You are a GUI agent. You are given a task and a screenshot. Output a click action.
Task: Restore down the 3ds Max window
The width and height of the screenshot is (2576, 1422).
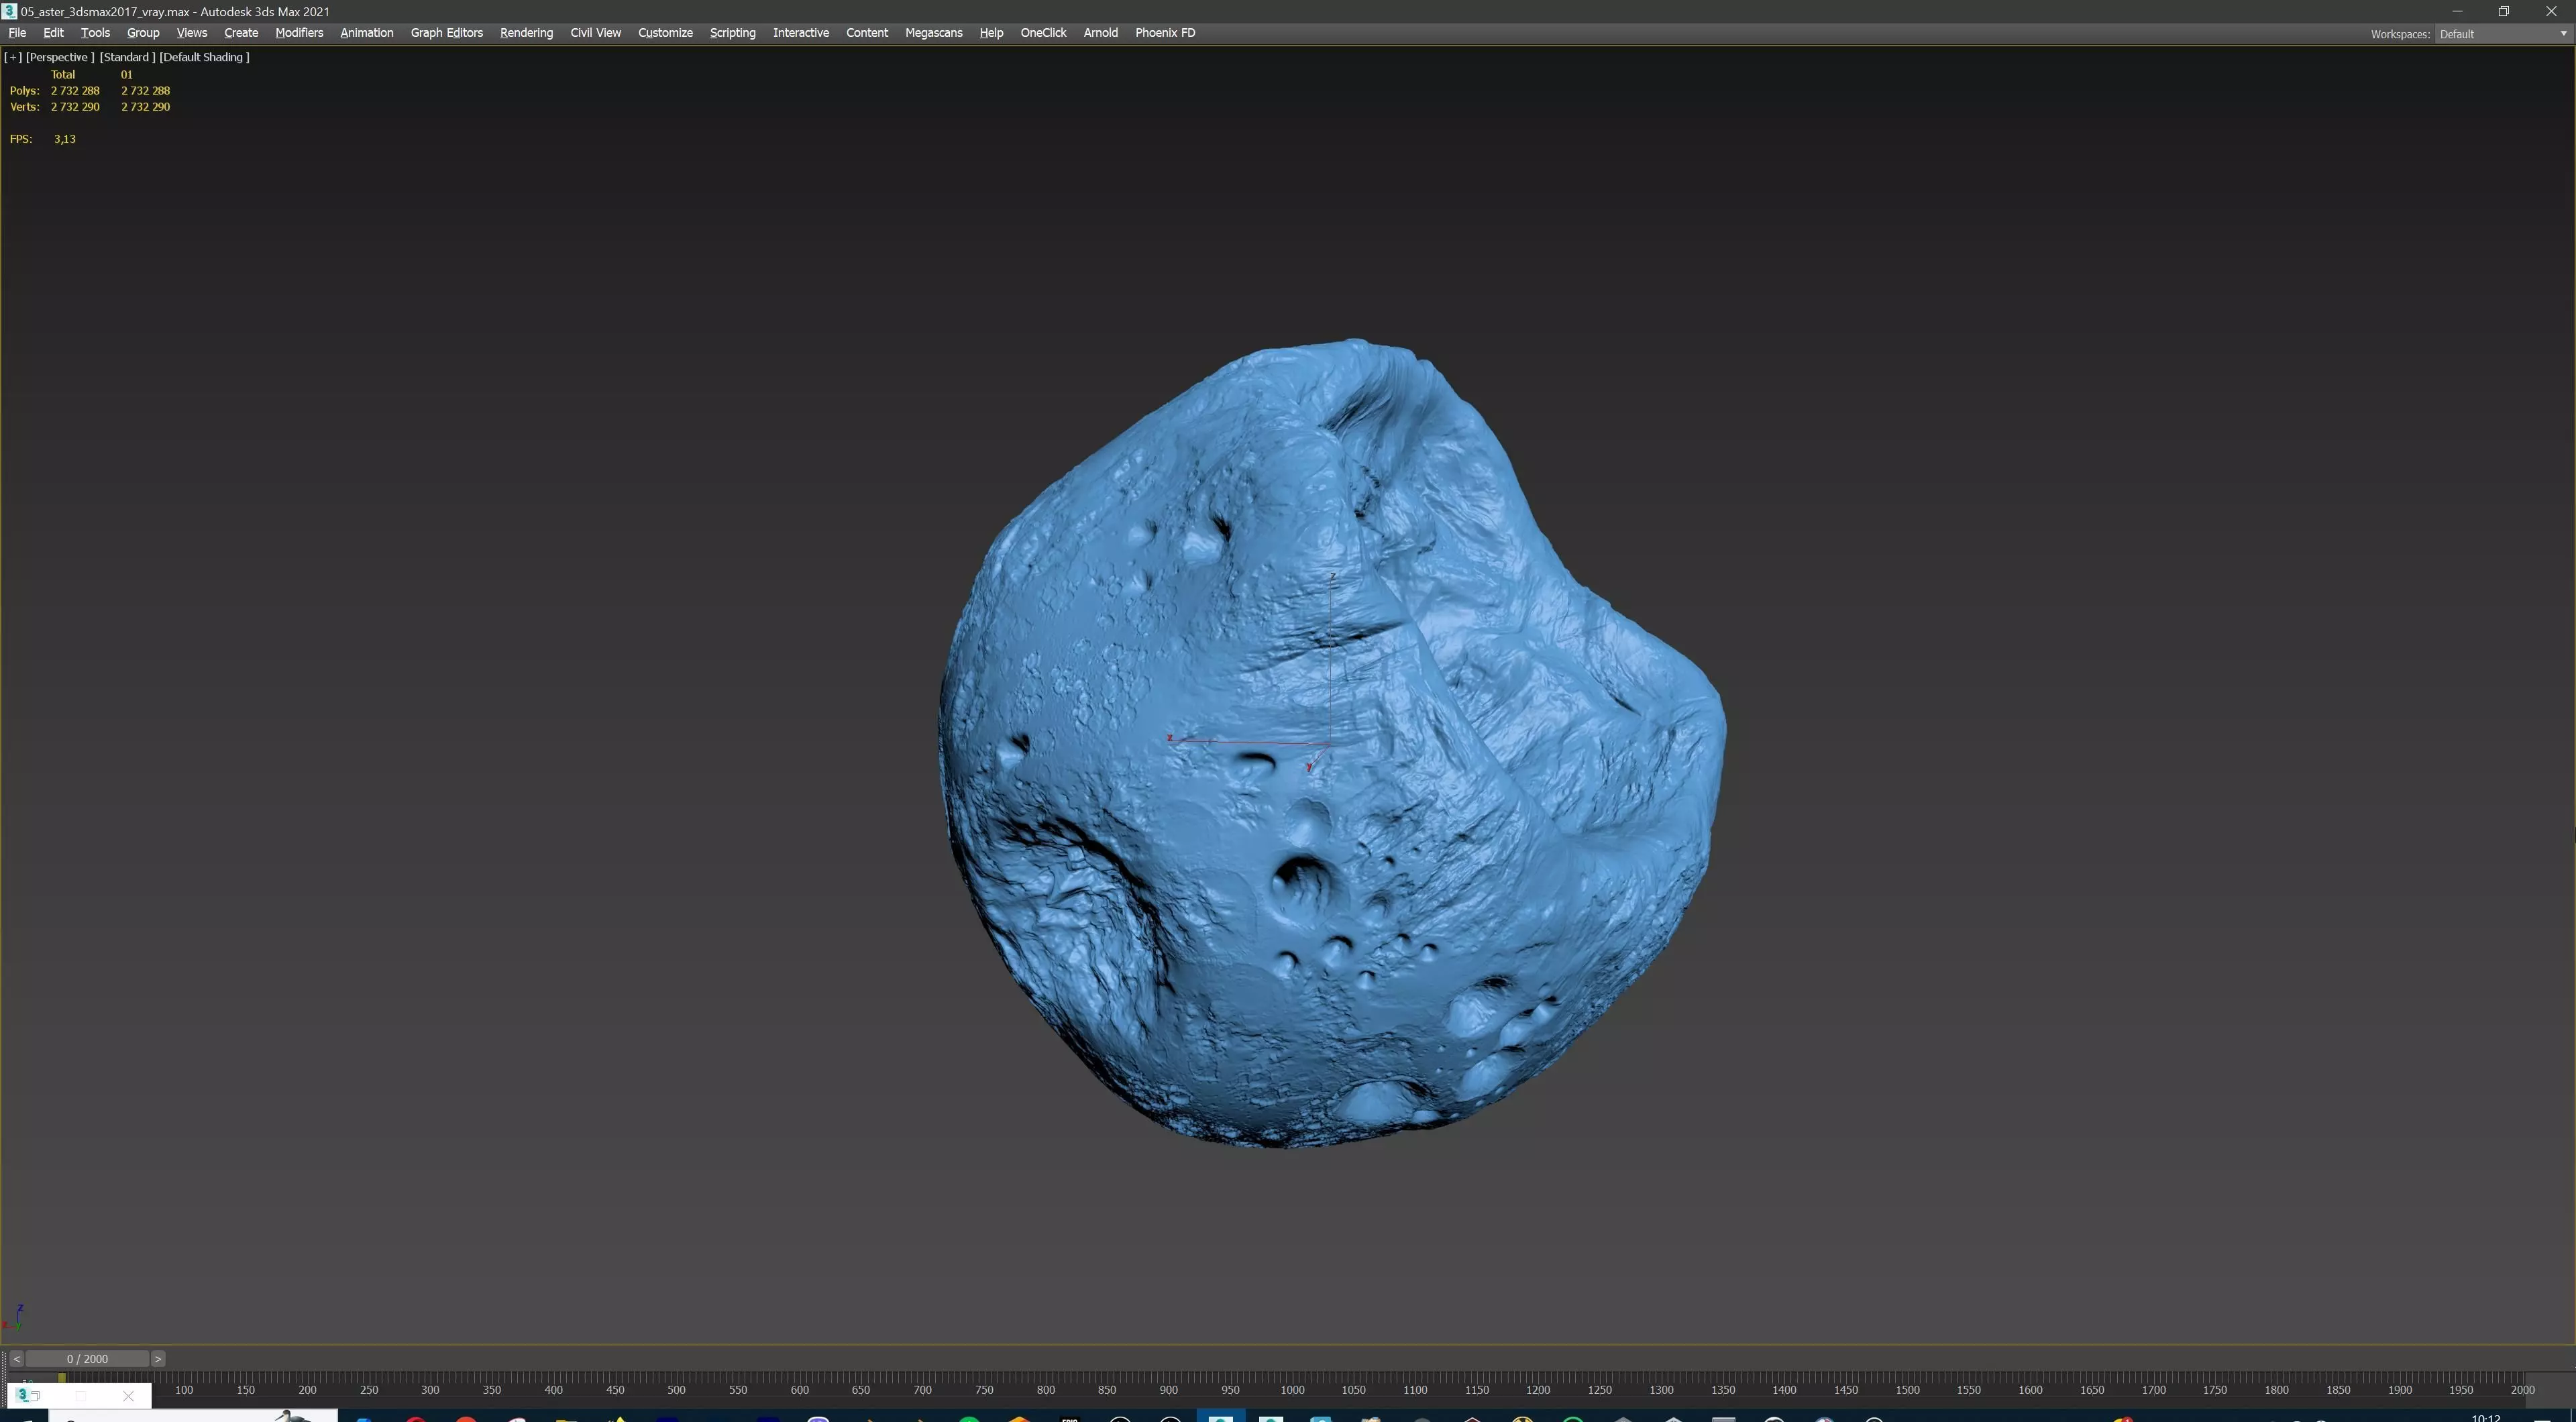coord(2504,11)
